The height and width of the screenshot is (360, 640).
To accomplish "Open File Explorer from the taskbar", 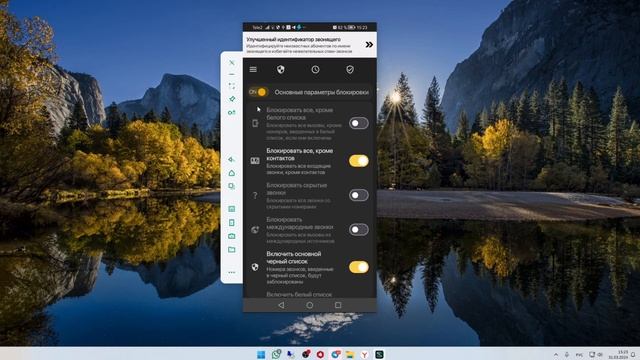I will pyautogui.click(x=350, y=354).
